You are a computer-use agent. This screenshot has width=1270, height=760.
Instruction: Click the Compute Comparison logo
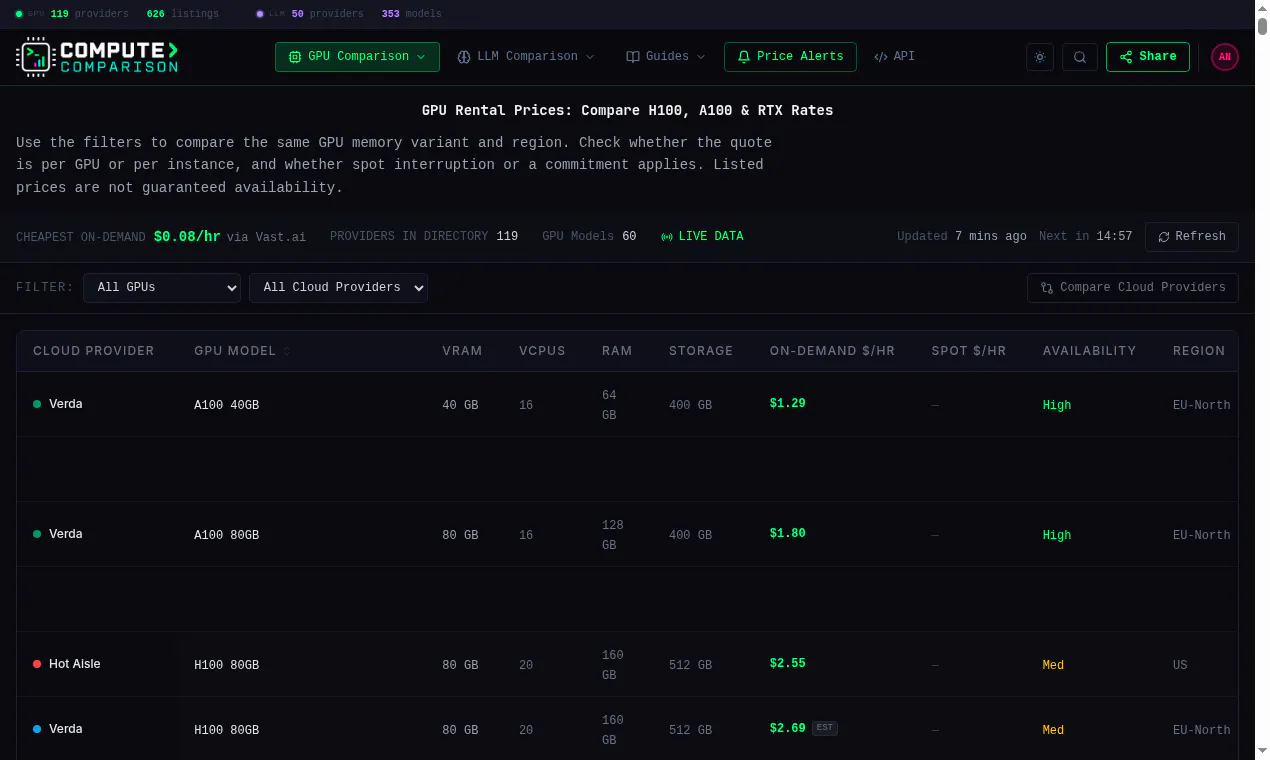97,57
